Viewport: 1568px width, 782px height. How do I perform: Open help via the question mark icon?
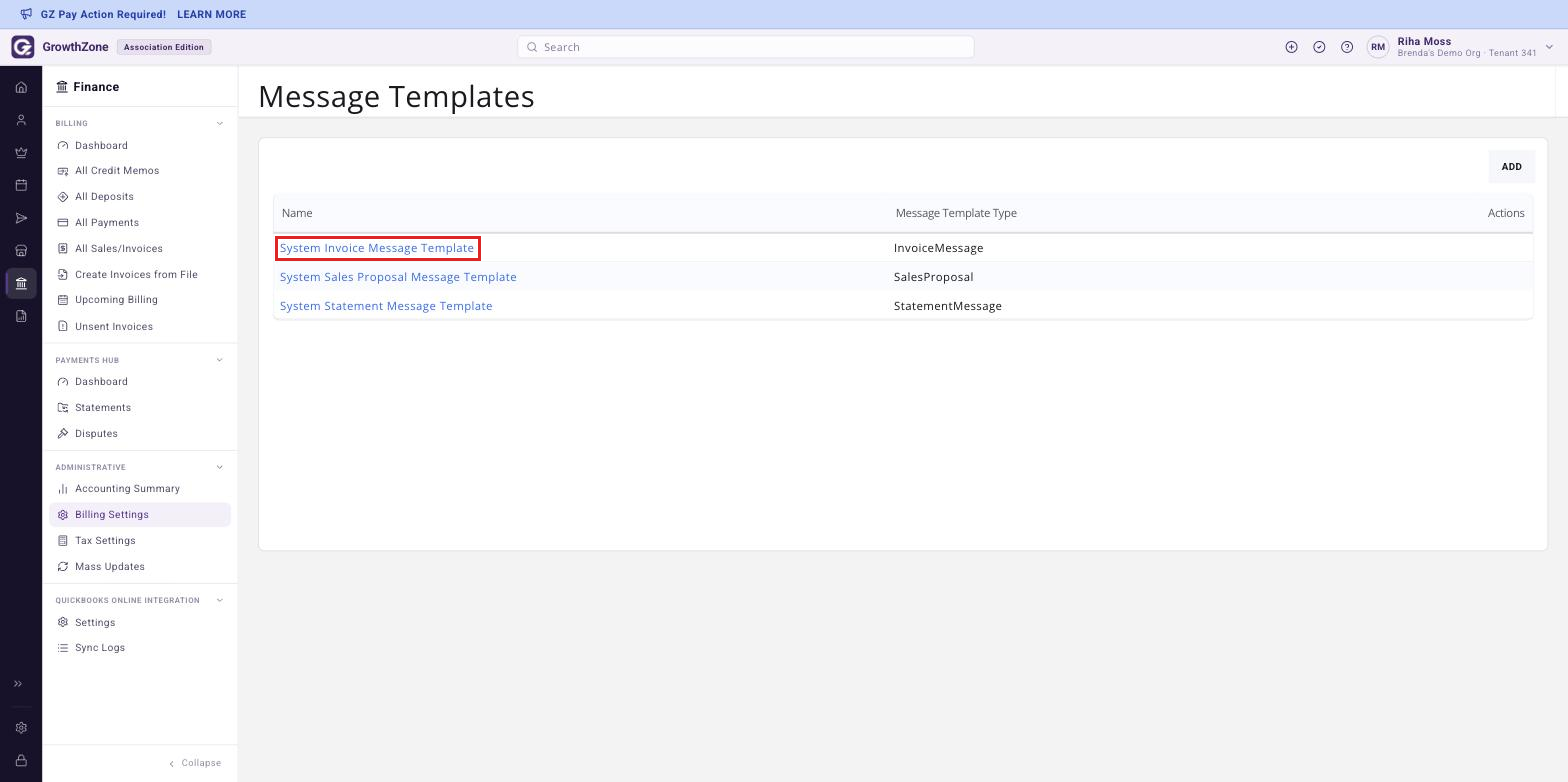(x=1347, y=47)
